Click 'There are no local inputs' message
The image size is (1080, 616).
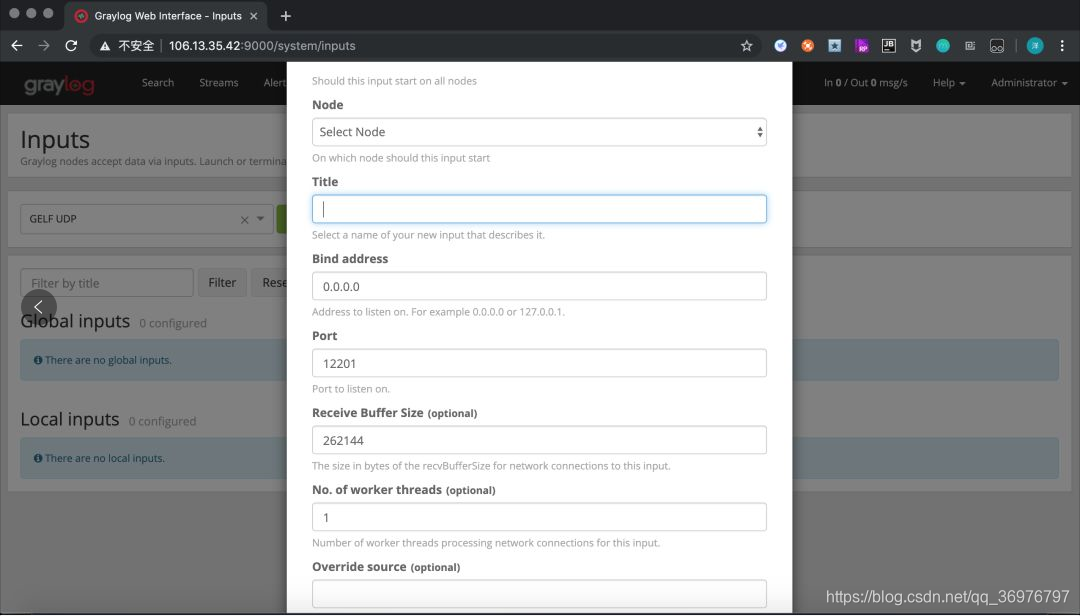point(105,458)
